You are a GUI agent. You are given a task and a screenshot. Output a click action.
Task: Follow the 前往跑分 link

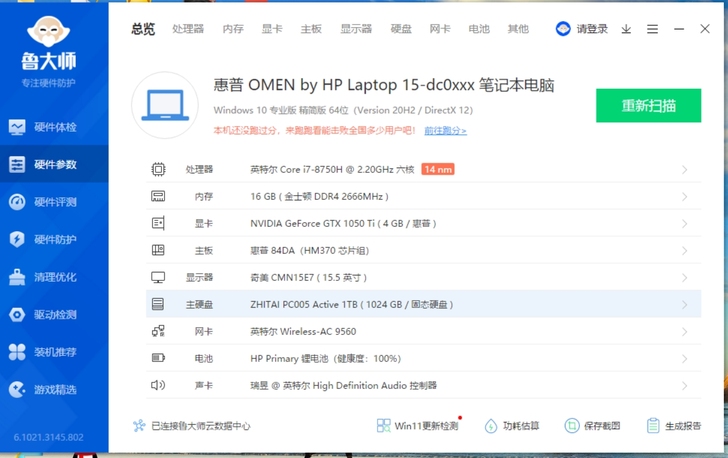tap(445, 131)
